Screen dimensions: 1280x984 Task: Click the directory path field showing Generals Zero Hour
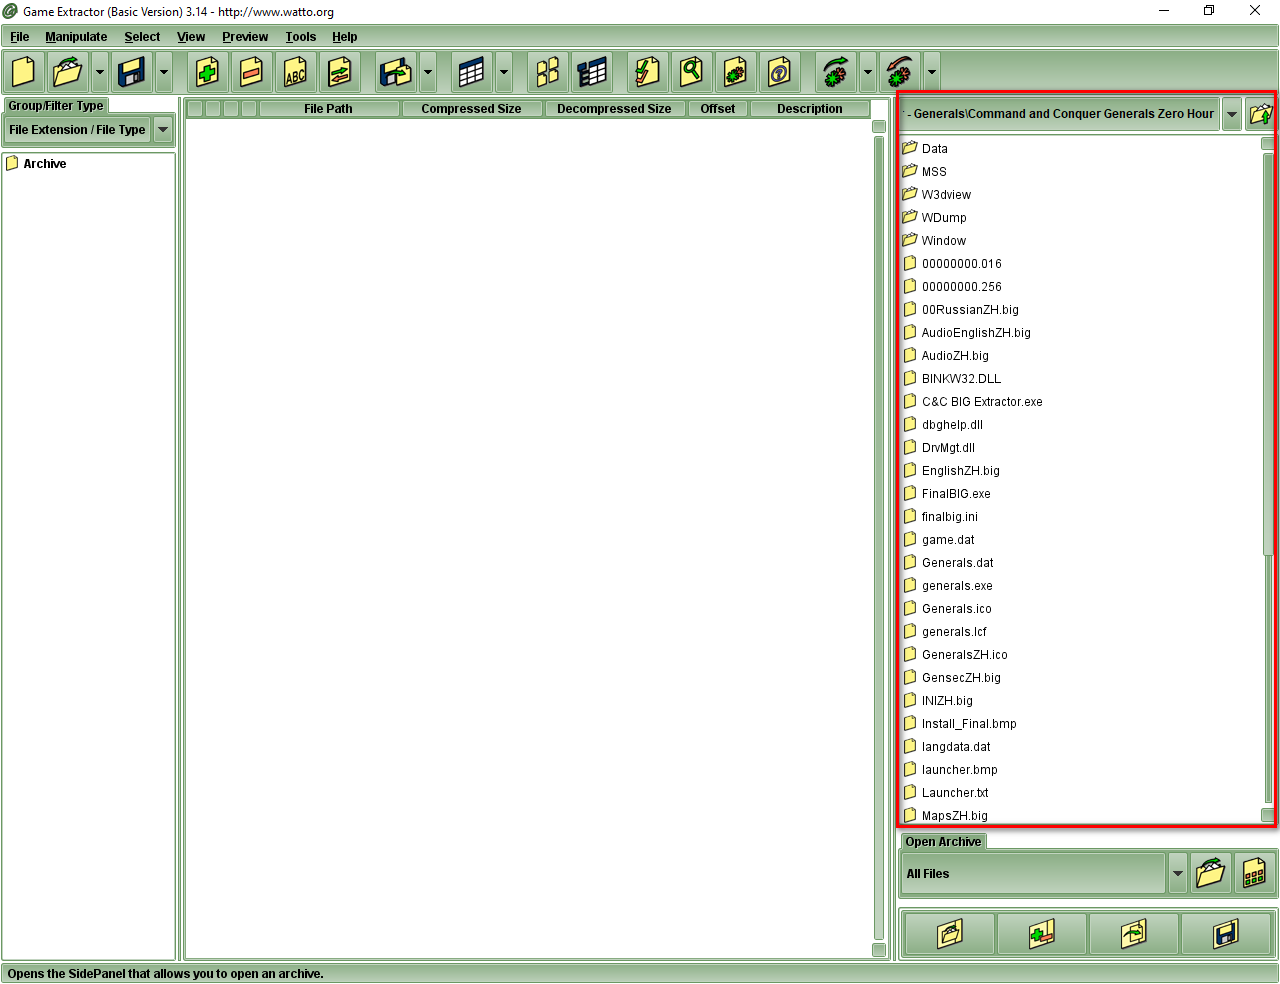[x=1060, y=114]
